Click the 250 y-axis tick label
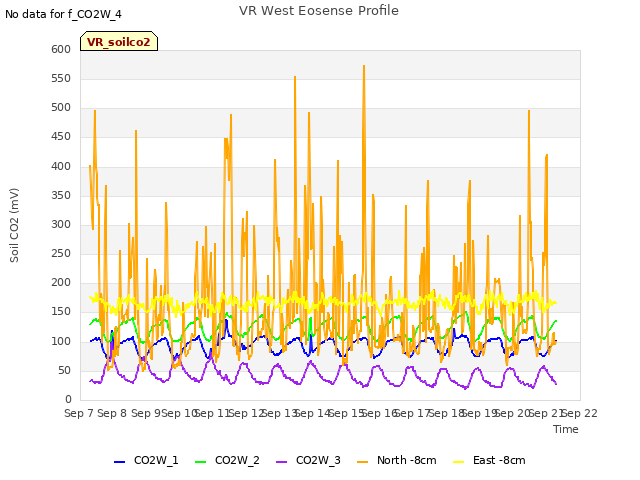640x480 pixels. 61,253
